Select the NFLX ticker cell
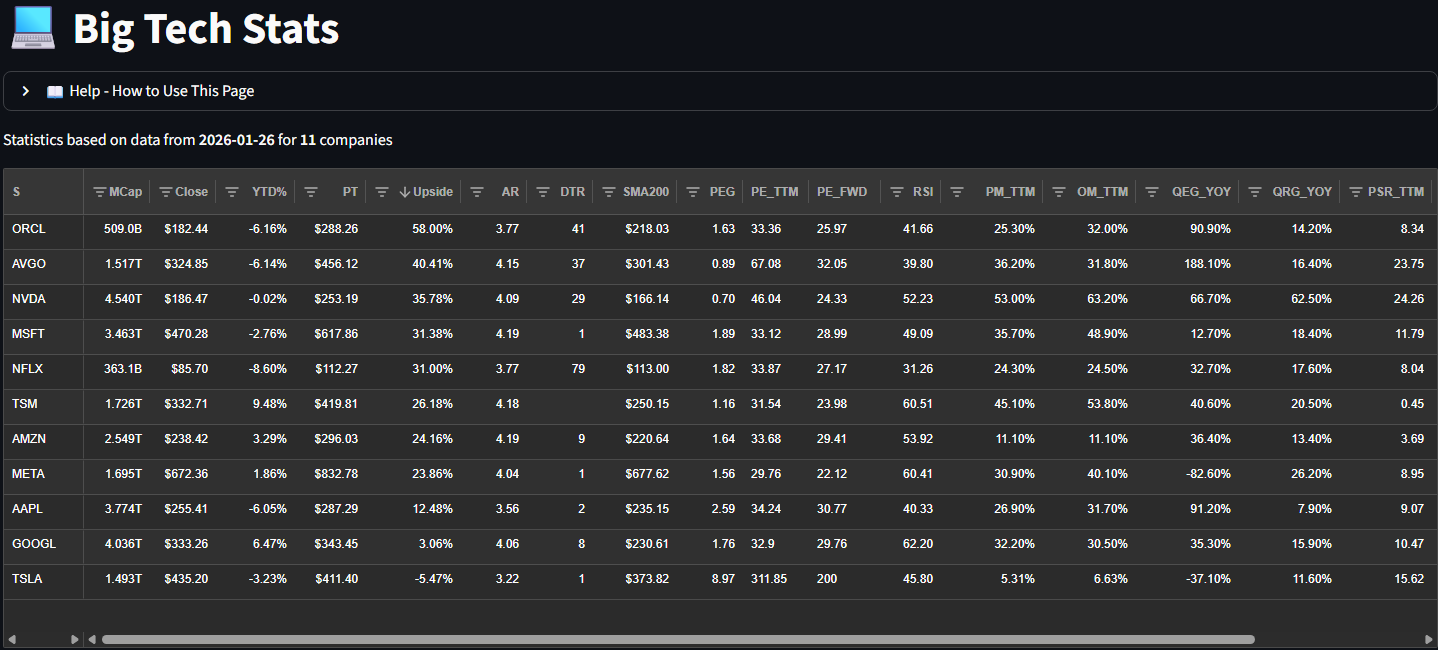The width and height of the screenshot is (1438, 650). [x=43, y=370]
